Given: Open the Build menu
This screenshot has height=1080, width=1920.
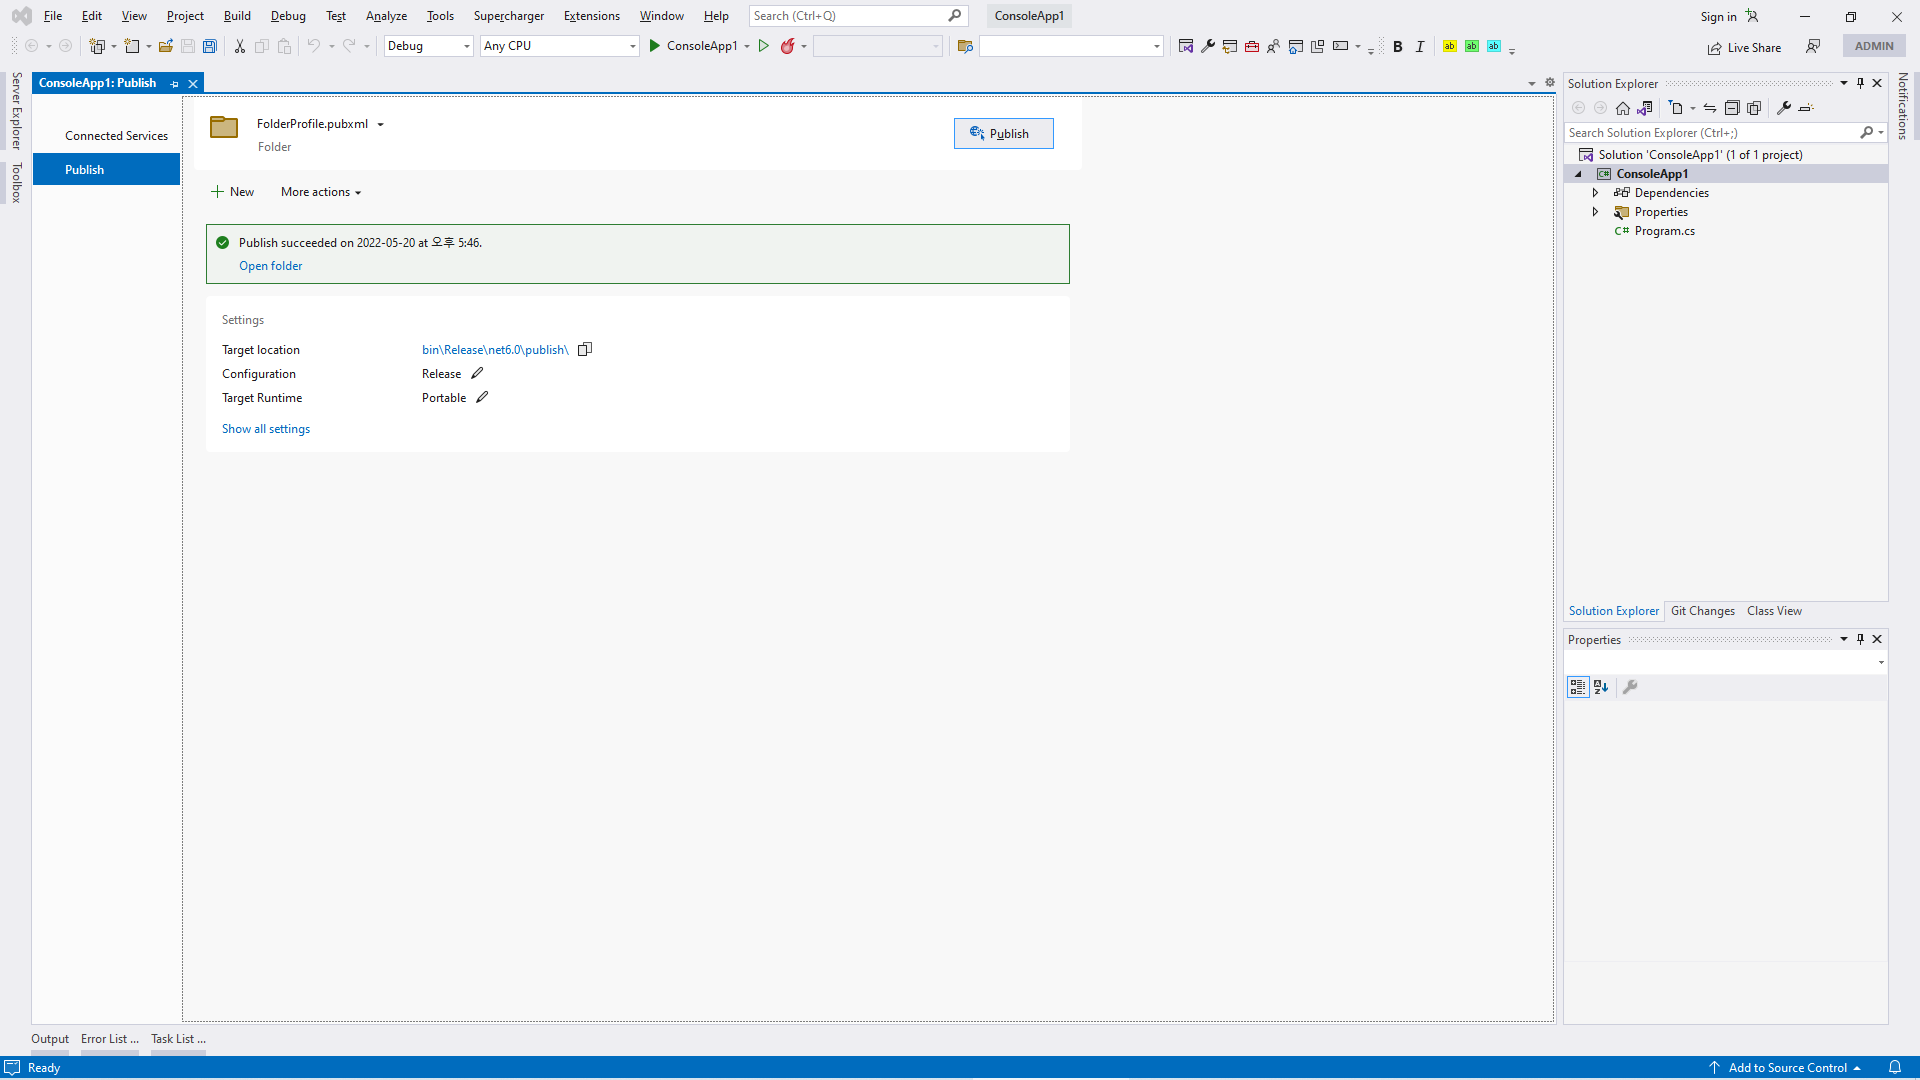Looking at the screenshot, I should coord(237,16).
